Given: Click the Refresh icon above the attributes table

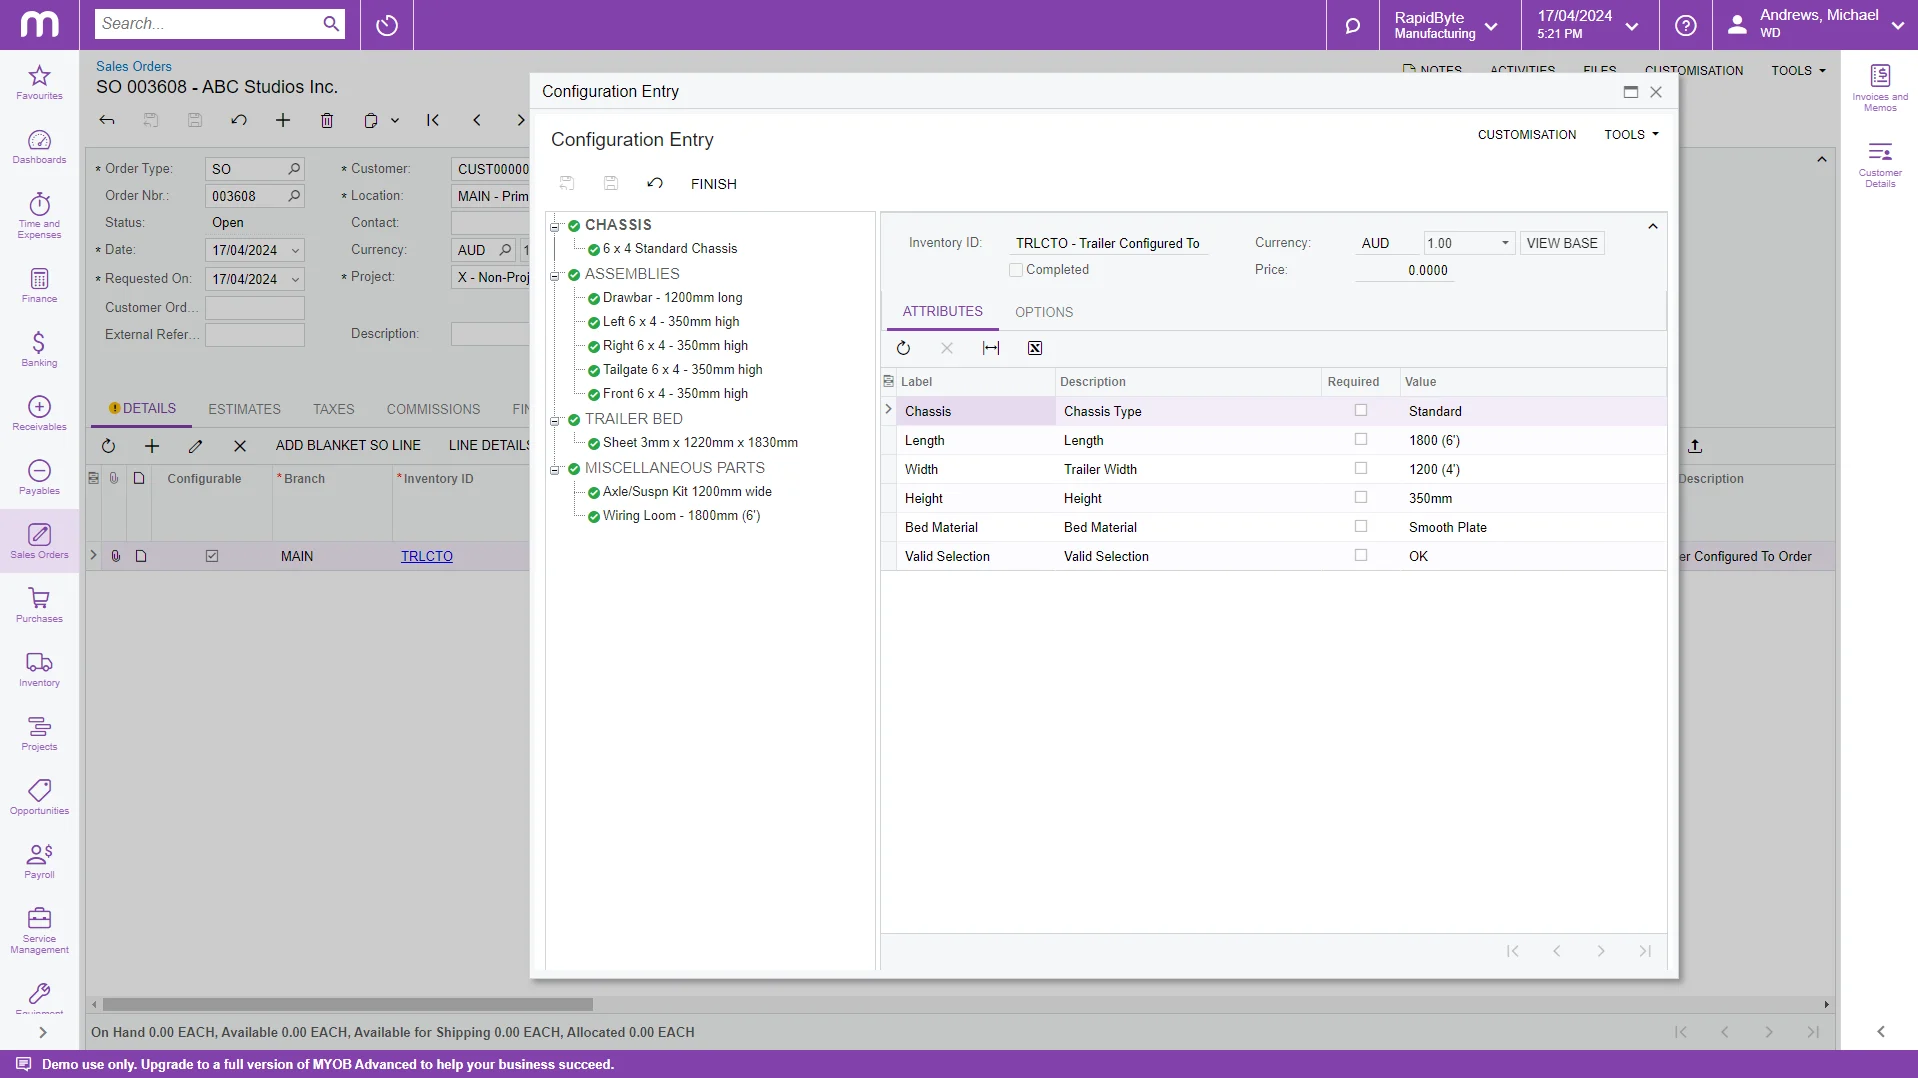Looking at the screenshot, I should [x=904, y=348].
